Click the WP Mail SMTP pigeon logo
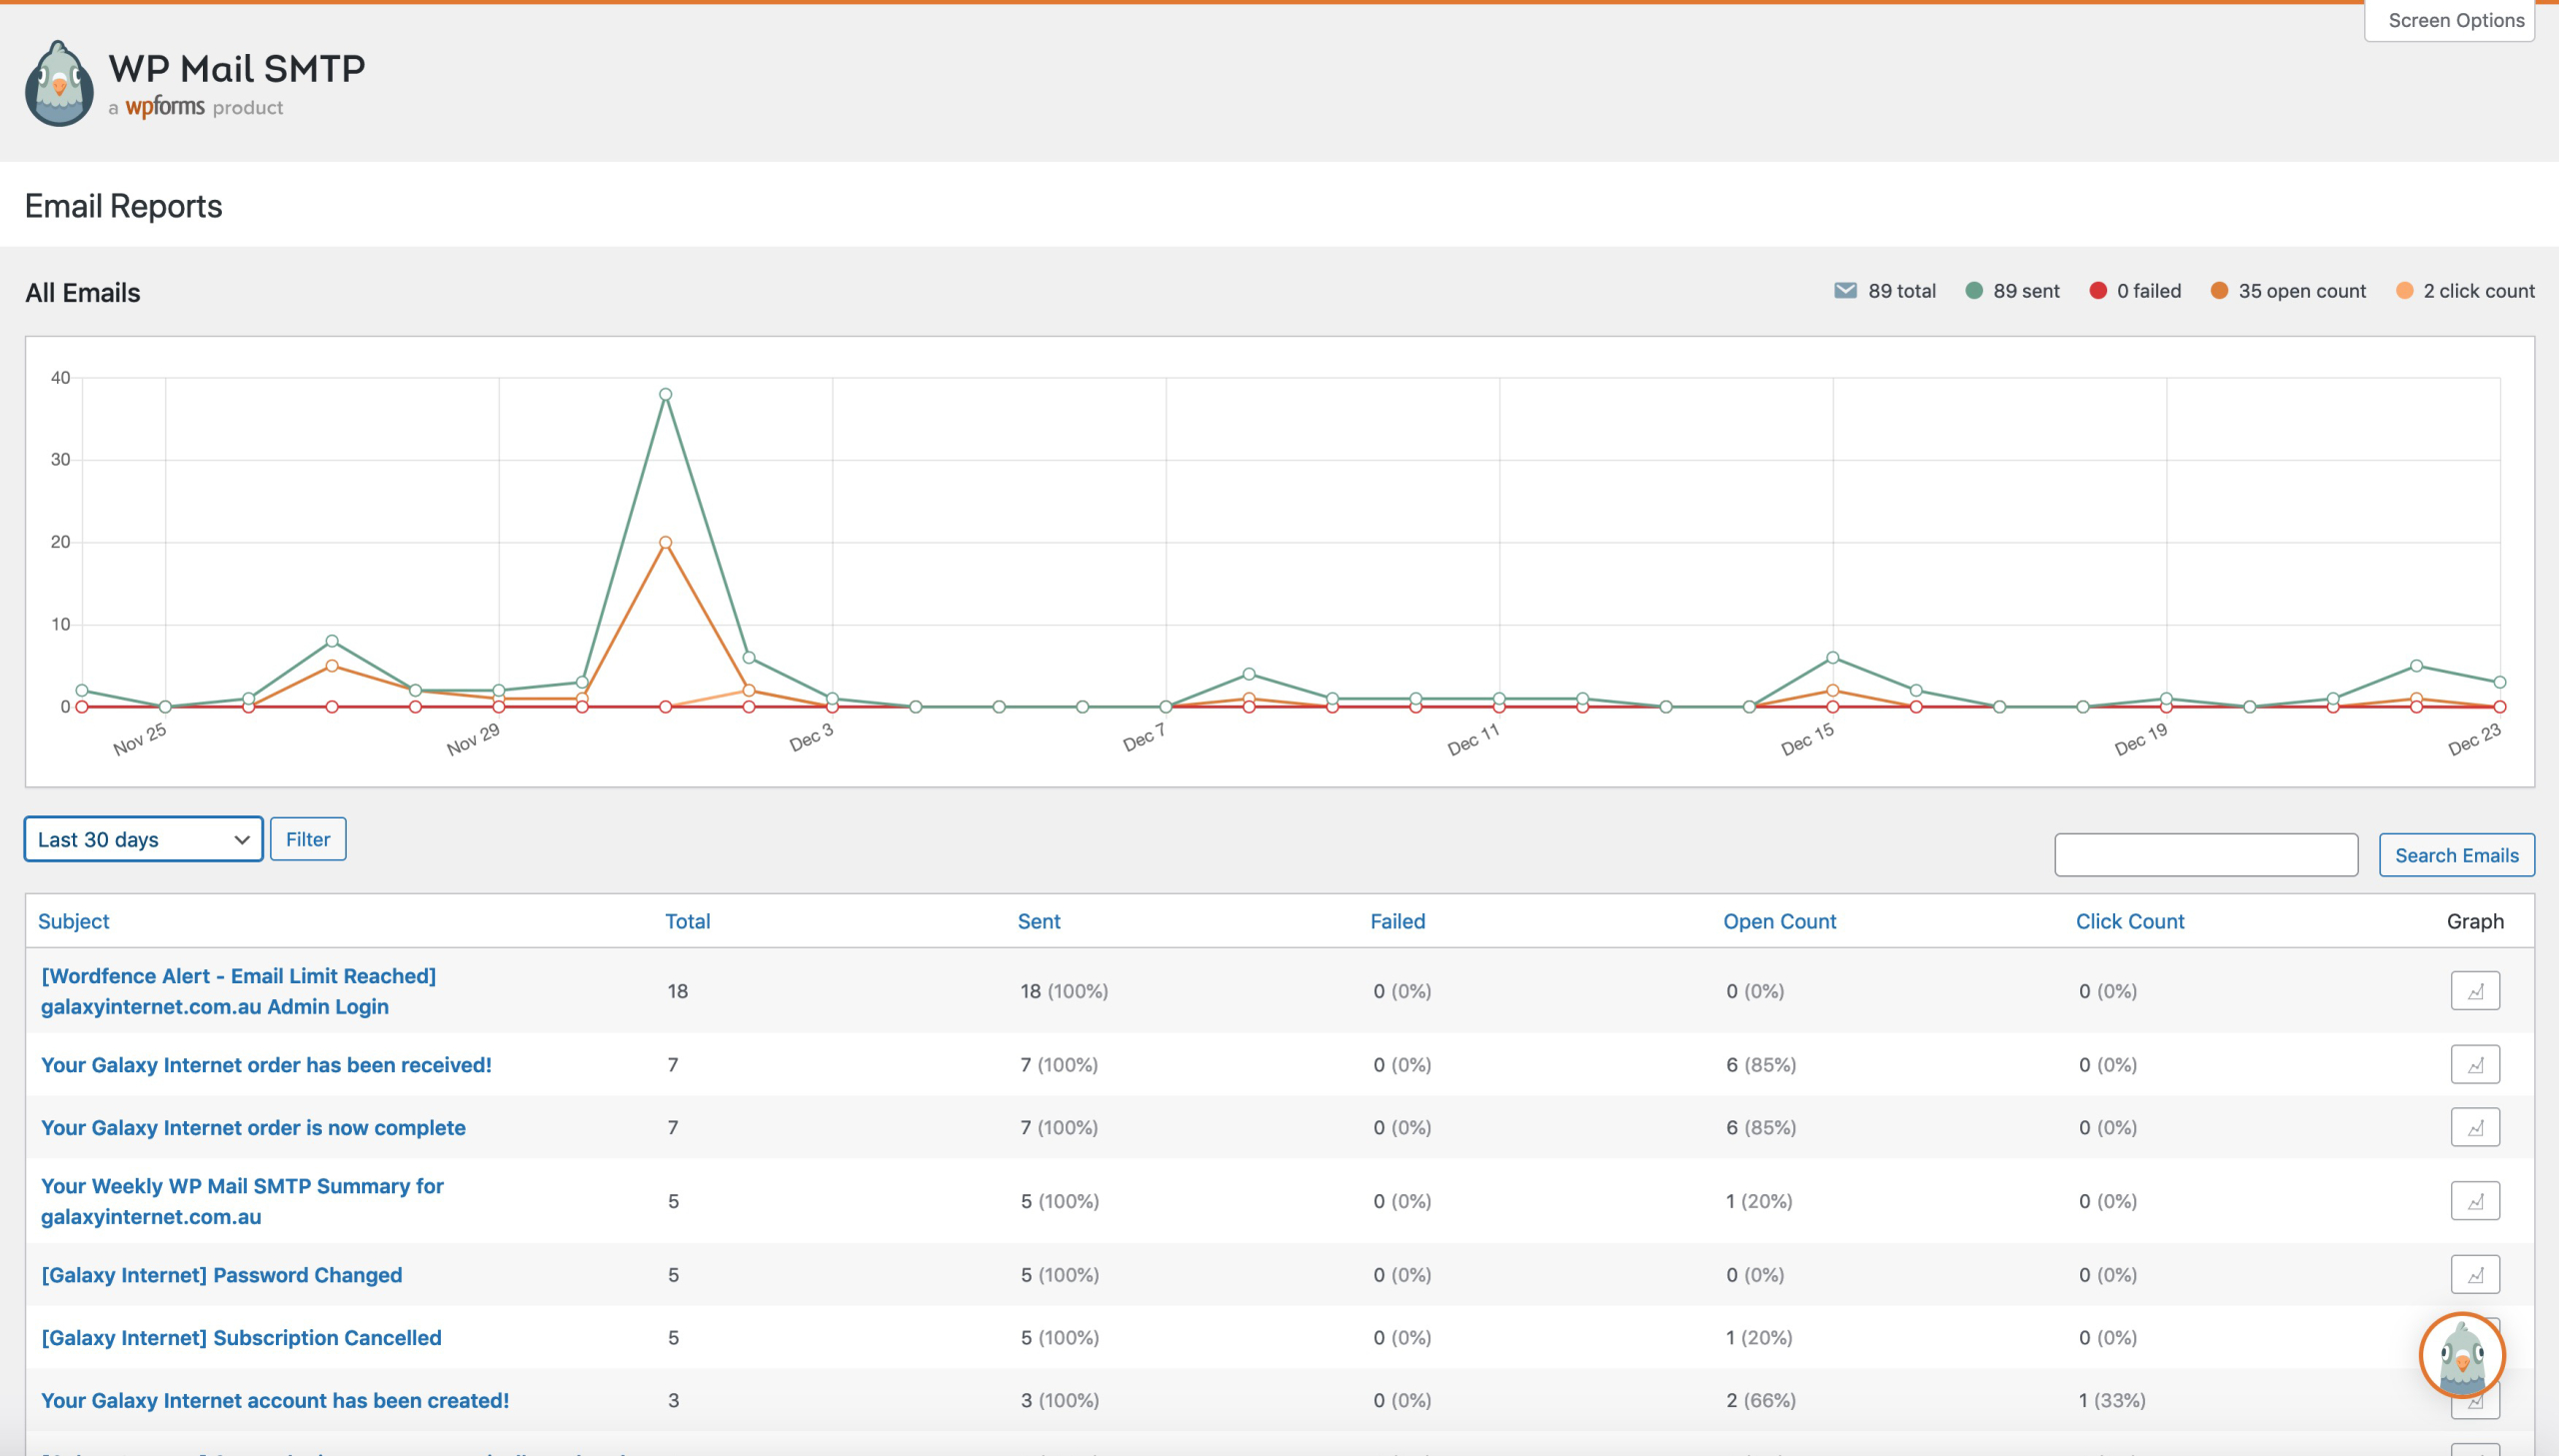 click(59, 84)
